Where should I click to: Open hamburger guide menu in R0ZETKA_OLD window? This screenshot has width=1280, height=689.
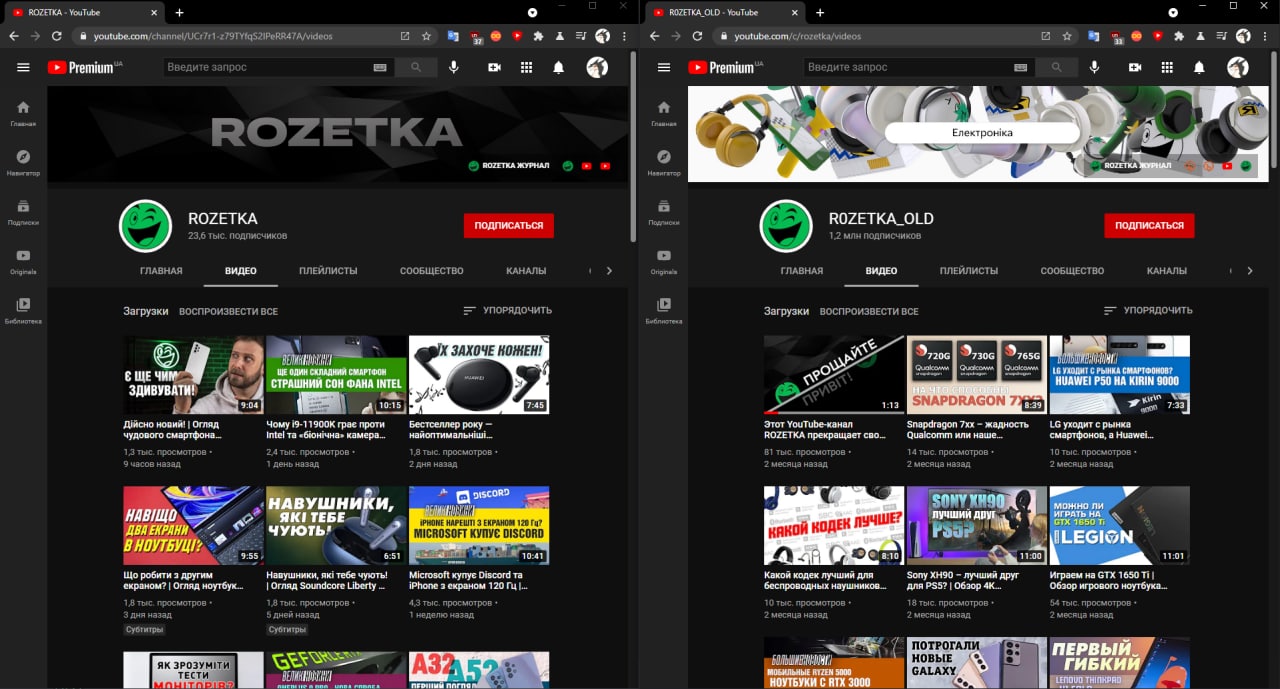tap(664, 67)
